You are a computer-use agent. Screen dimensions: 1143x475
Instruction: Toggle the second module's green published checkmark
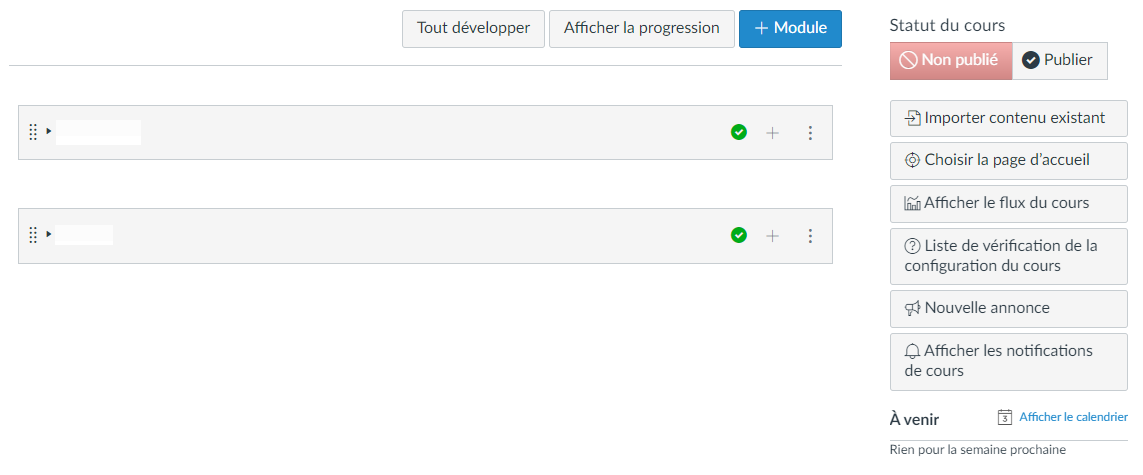coord(739,235)
